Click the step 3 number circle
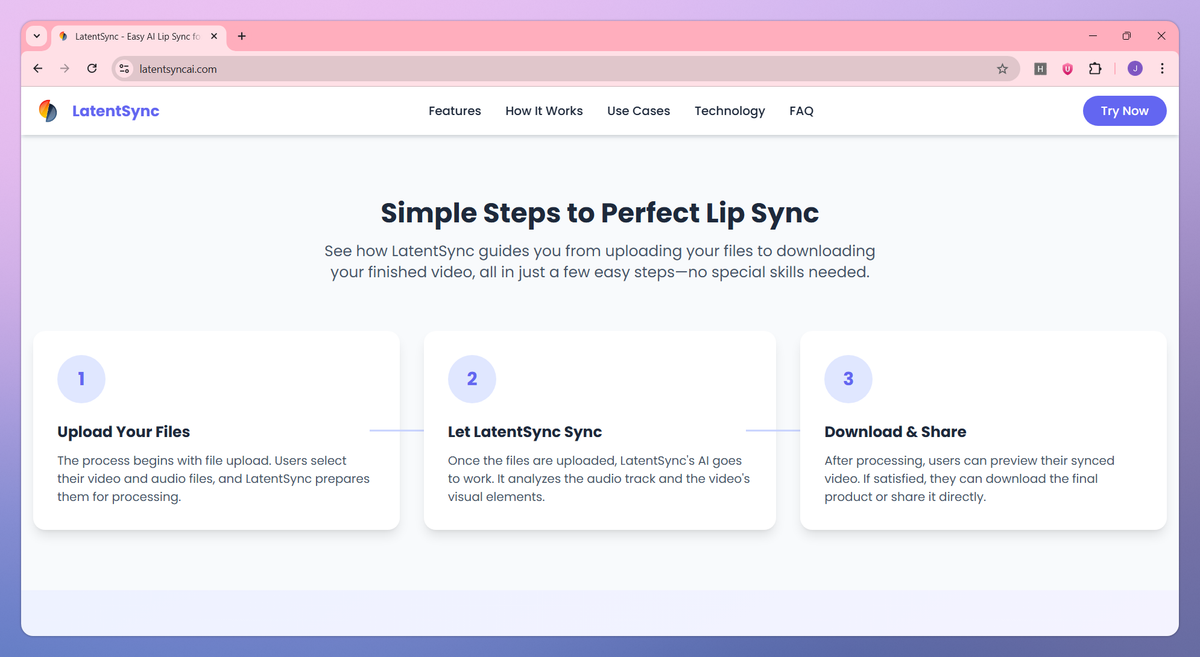 point(848,379)
